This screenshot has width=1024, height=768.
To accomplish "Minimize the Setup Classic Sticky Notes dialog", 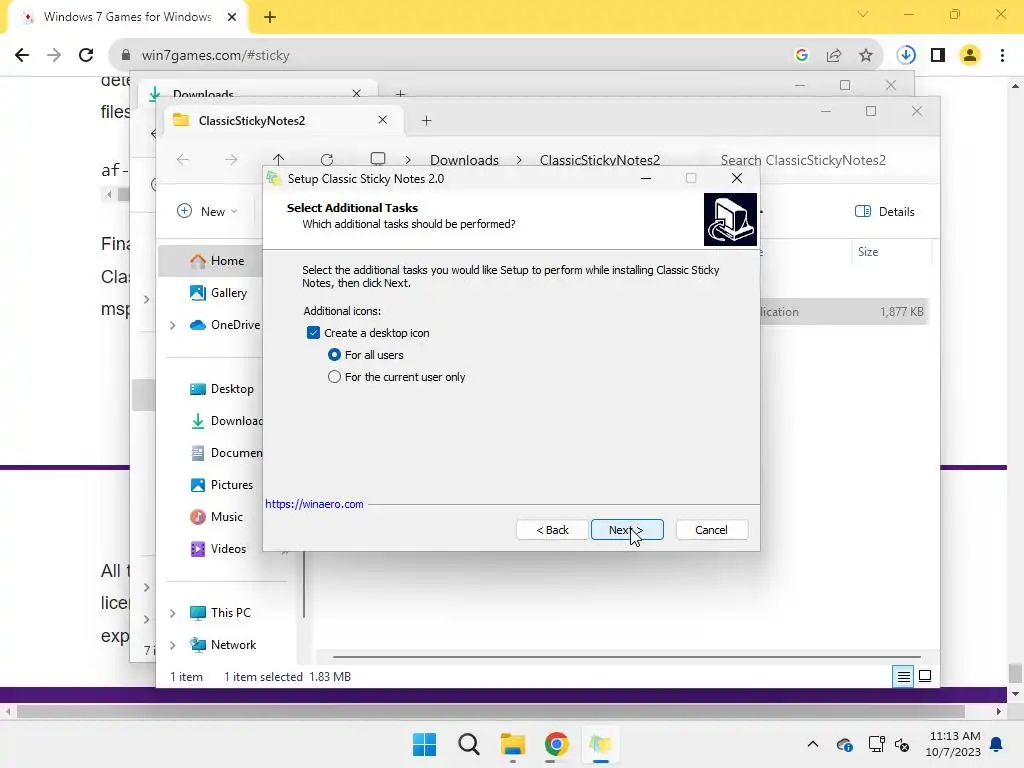I will (646, 178).
